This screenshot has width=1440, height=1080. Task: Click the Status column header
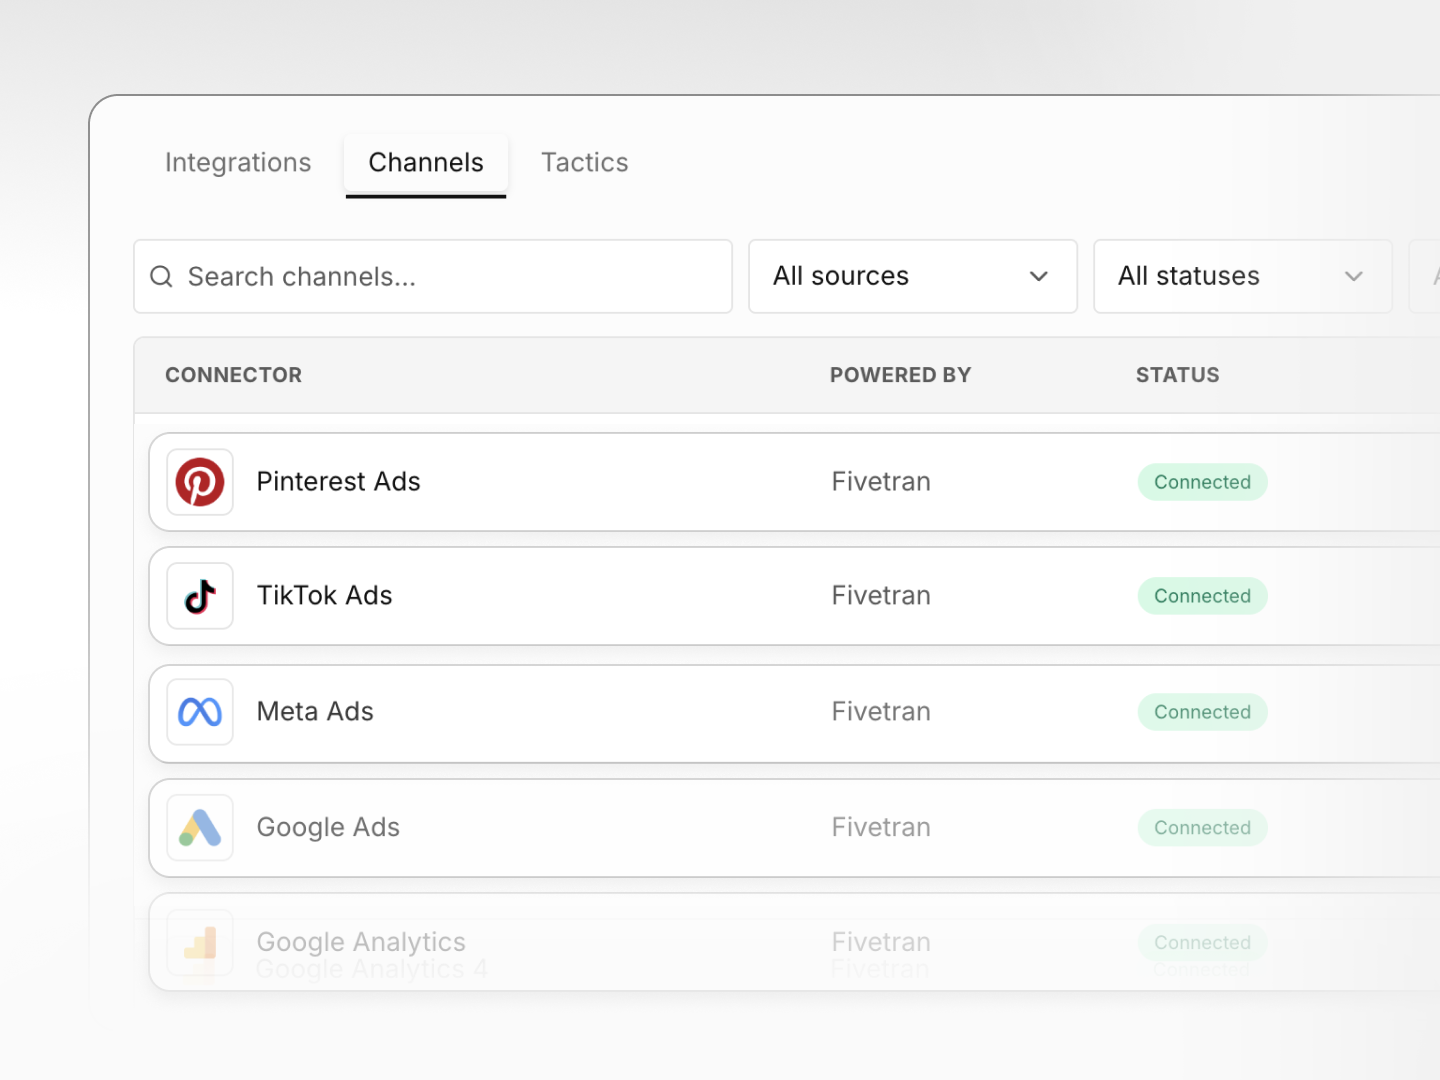(1177, 375)
